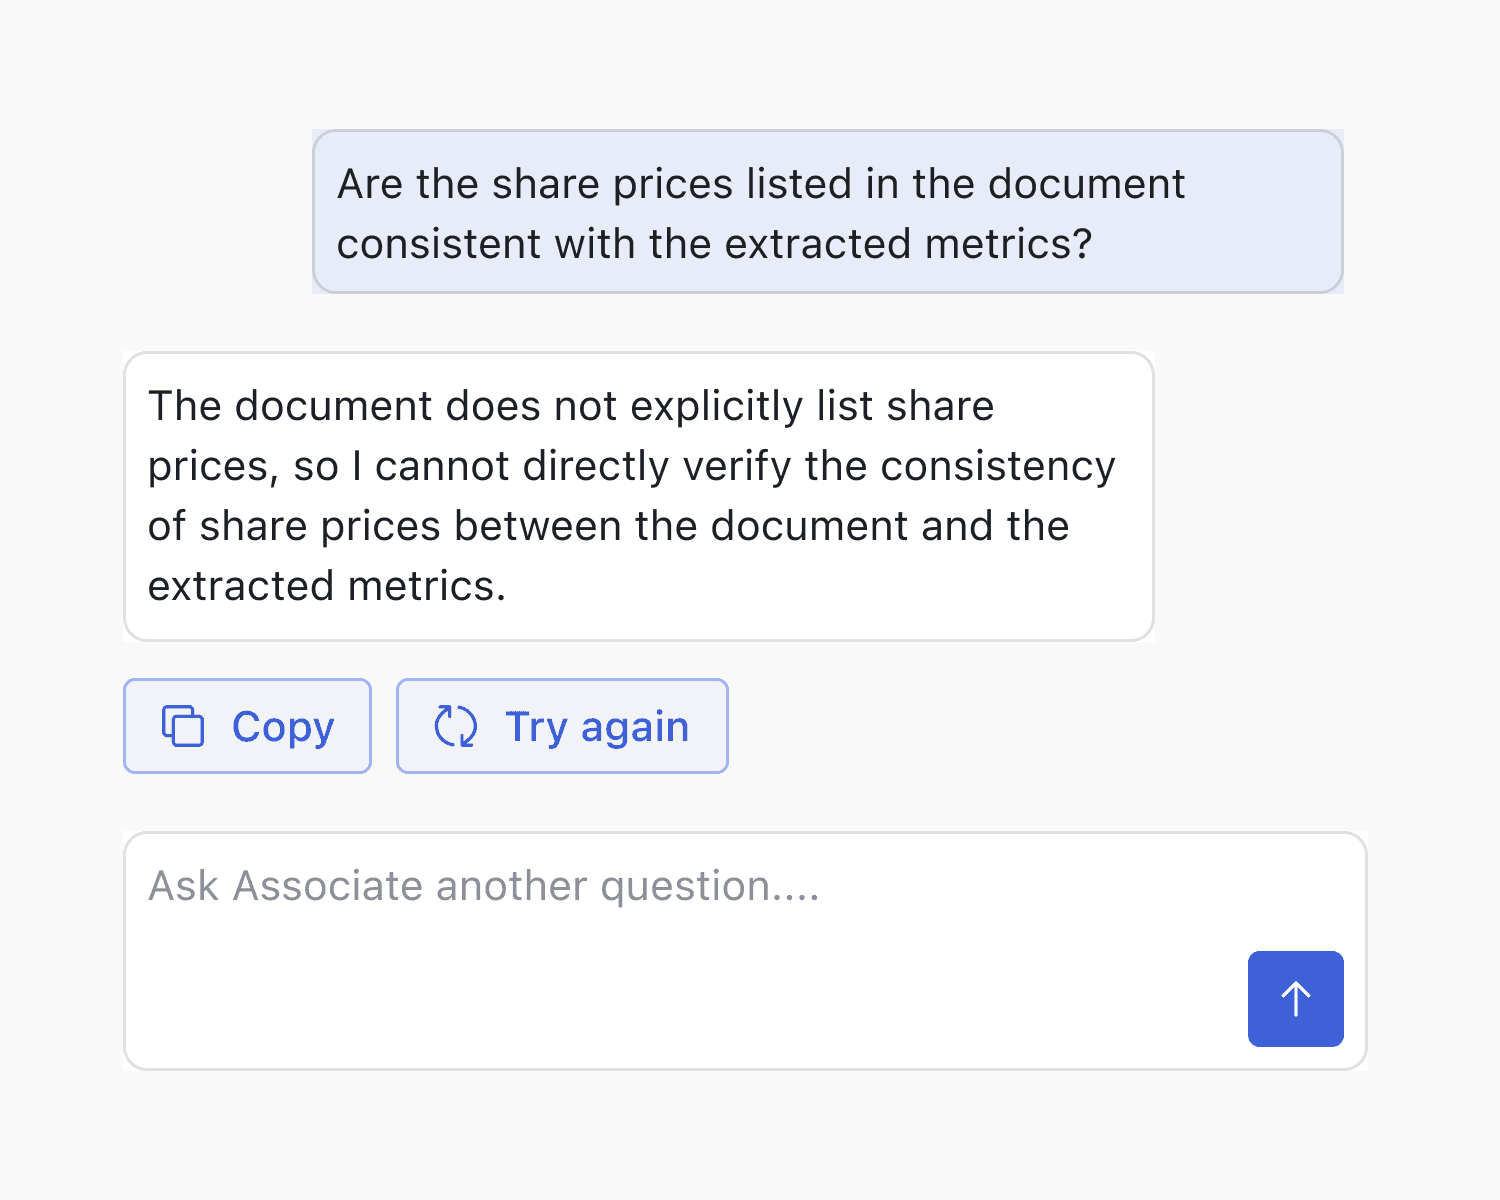Click 'of share prices between the document' line
This screenshot has height=1200, width=1500.
[608, 526]
